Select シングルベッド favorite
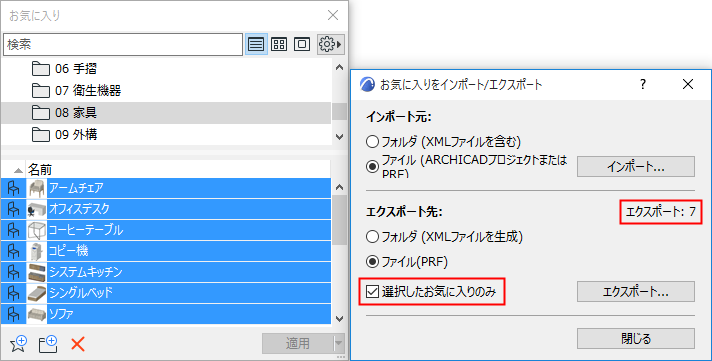712x361 pixels. click(166, 293)
